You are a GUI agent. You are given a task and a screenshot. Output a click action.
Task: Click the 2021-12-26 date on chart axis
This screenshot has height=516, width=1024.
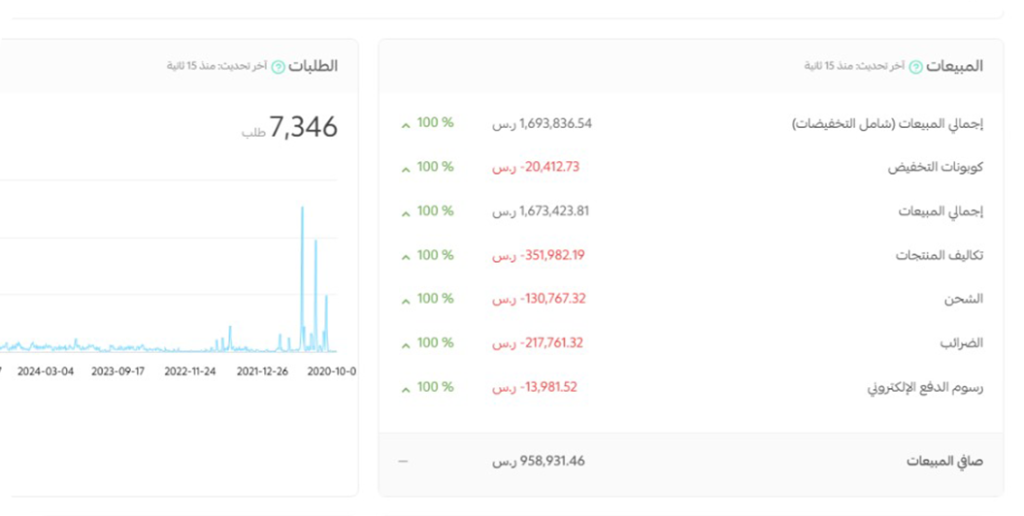pos(262,371)
